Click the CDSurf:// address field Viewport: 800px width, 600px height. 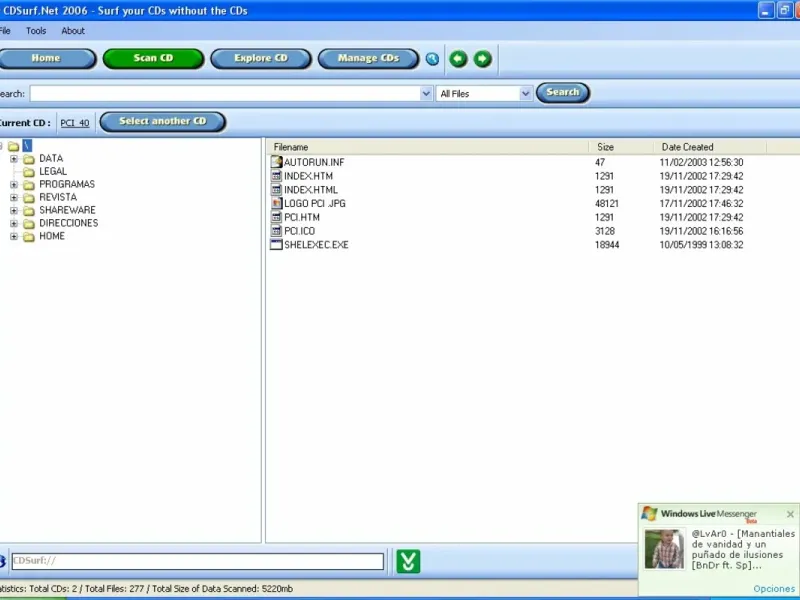[x=198, y=561]
